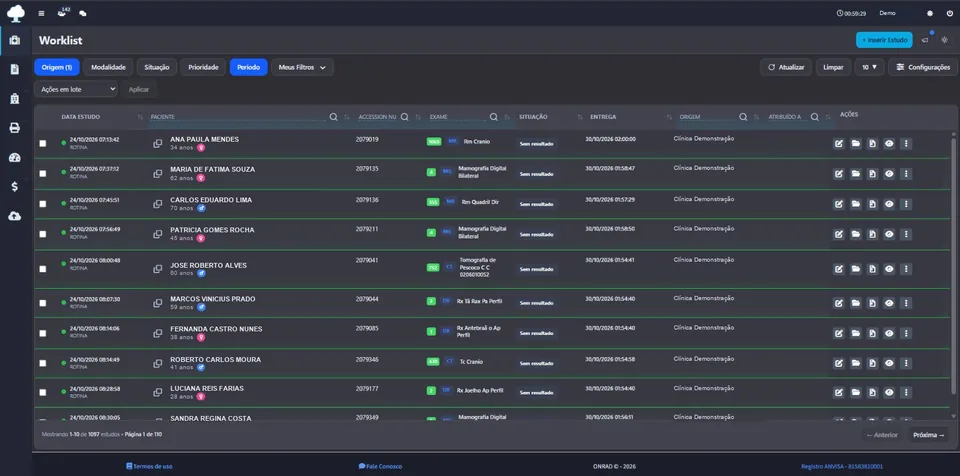
Task: Edit Luciana Reis Farias study
Action: (x=838, y=392)
